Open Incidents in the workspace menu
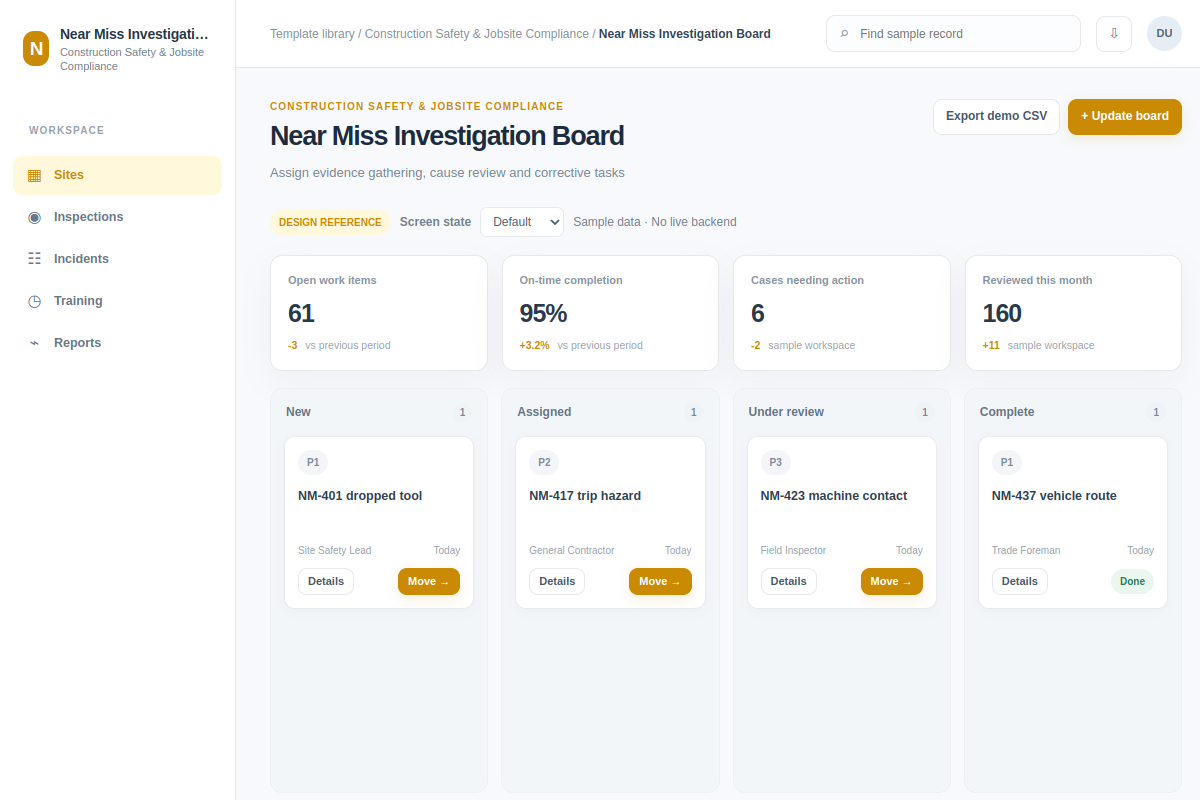This screenshot has height=800, width=1200. coord(117,259)
